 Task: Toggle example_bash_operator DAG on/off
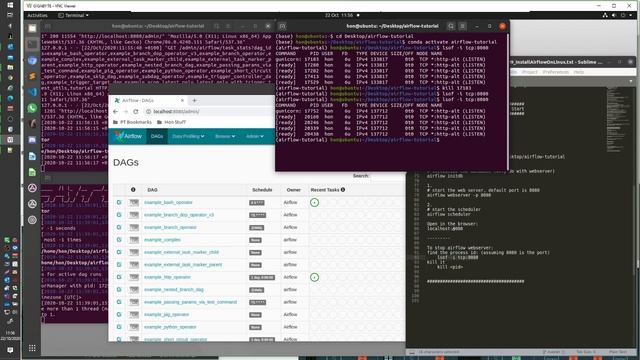[x=134, y=202]
